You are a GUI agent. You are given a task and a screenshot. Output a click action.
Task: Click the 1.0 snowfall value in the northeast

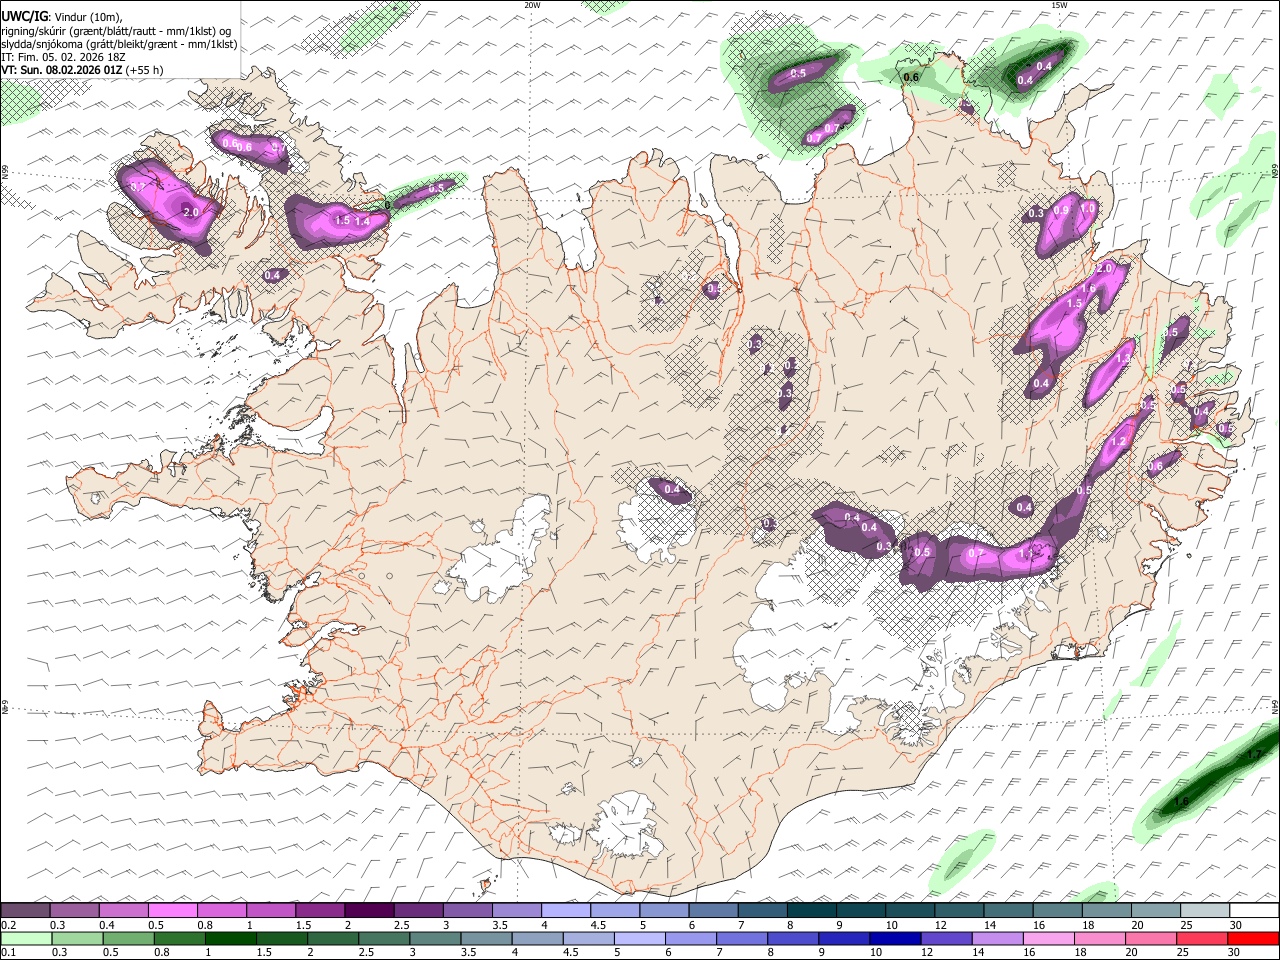click(1088, 208)
